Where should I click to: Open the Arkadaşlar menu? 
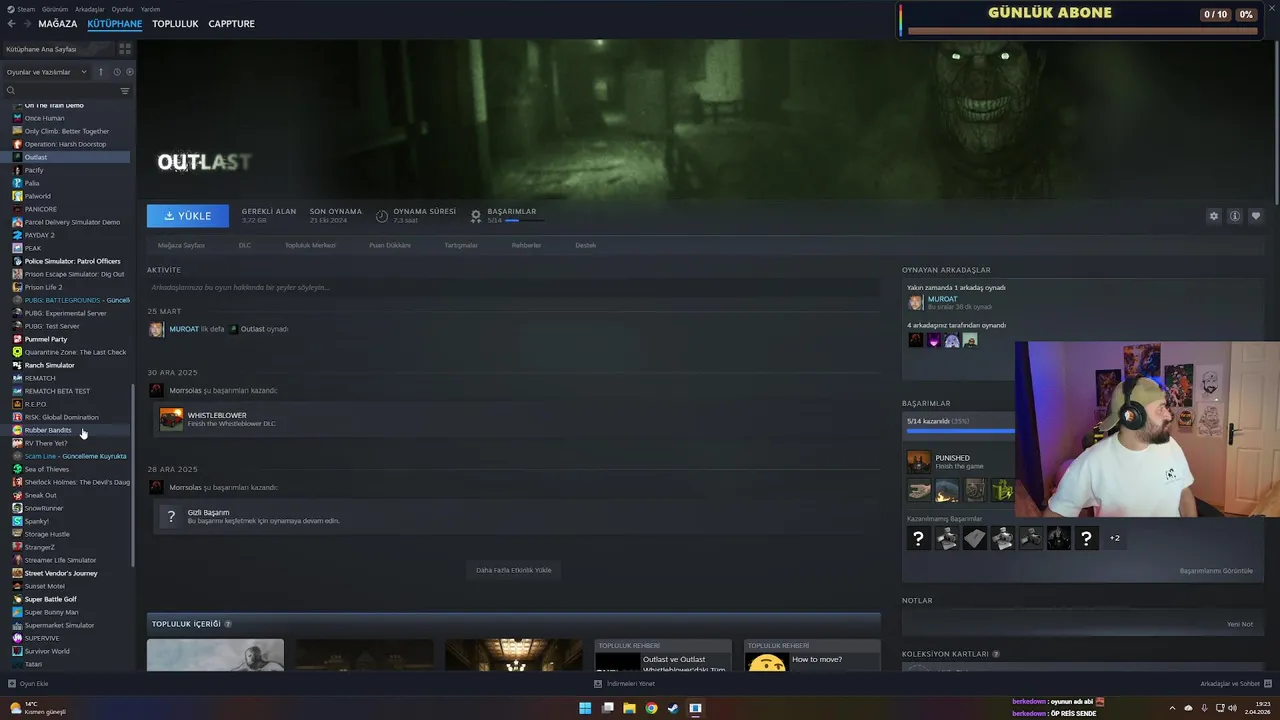click(89, 9)
